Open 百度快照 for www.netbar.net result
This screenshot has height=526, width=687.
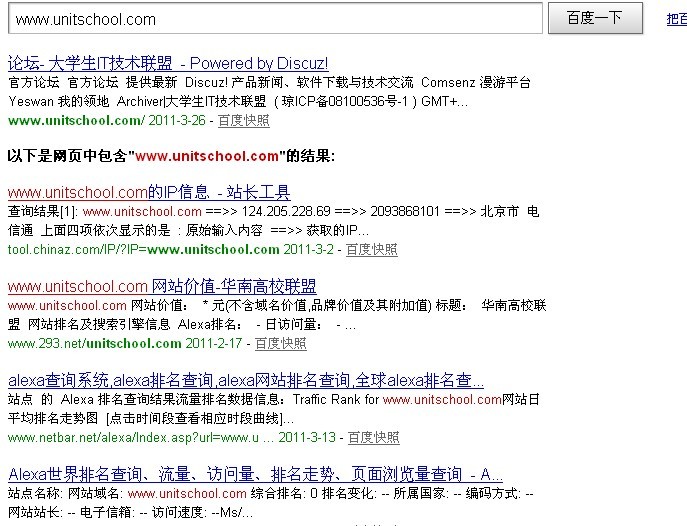click(373, 437)
